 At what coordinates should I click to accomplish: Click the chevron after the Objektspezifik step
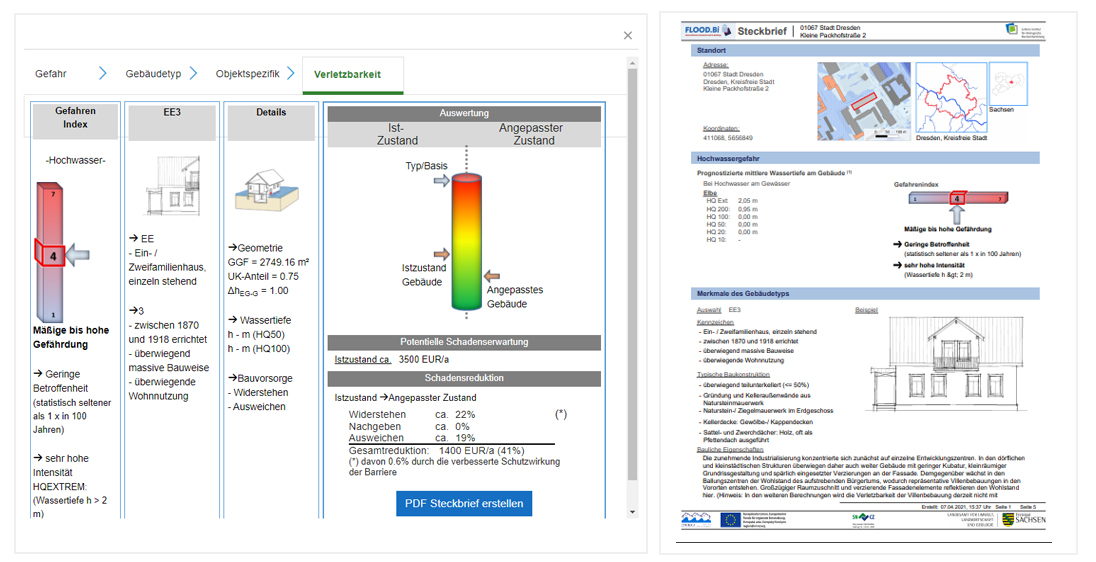[290, 74]
